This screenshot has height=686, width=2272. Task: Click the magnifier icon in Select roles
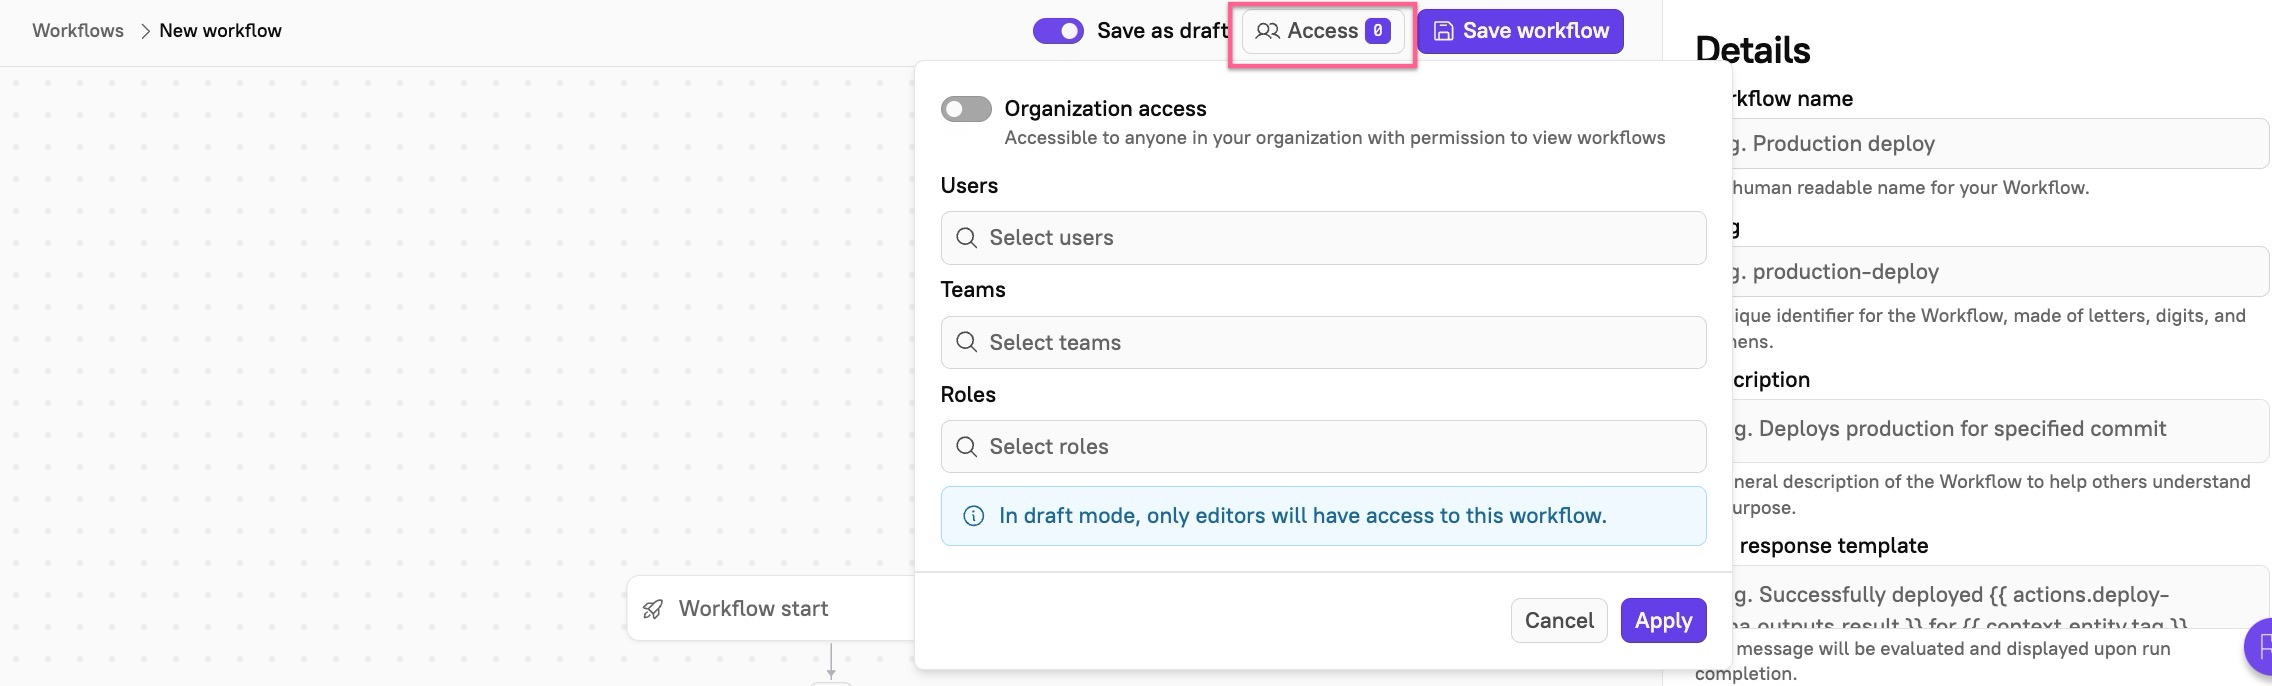966,446
